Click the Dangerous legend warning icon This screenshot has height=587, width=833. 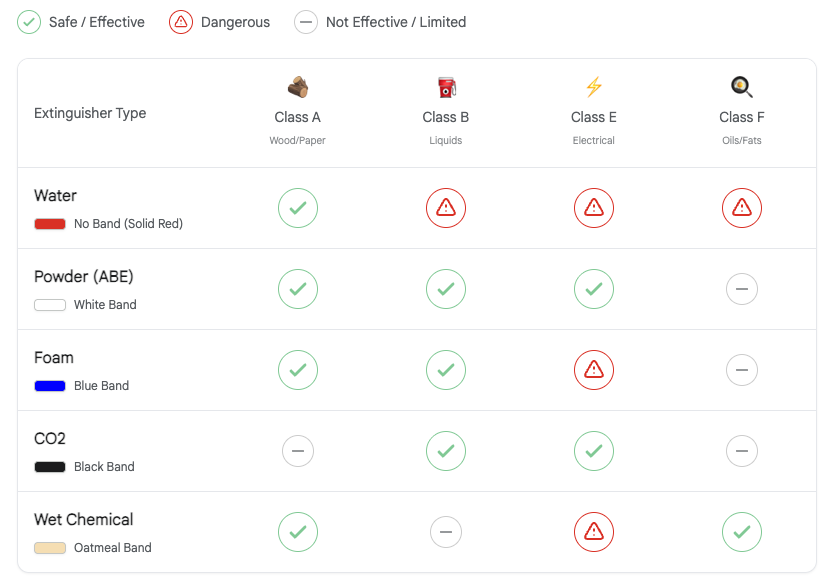coord(181,22)
